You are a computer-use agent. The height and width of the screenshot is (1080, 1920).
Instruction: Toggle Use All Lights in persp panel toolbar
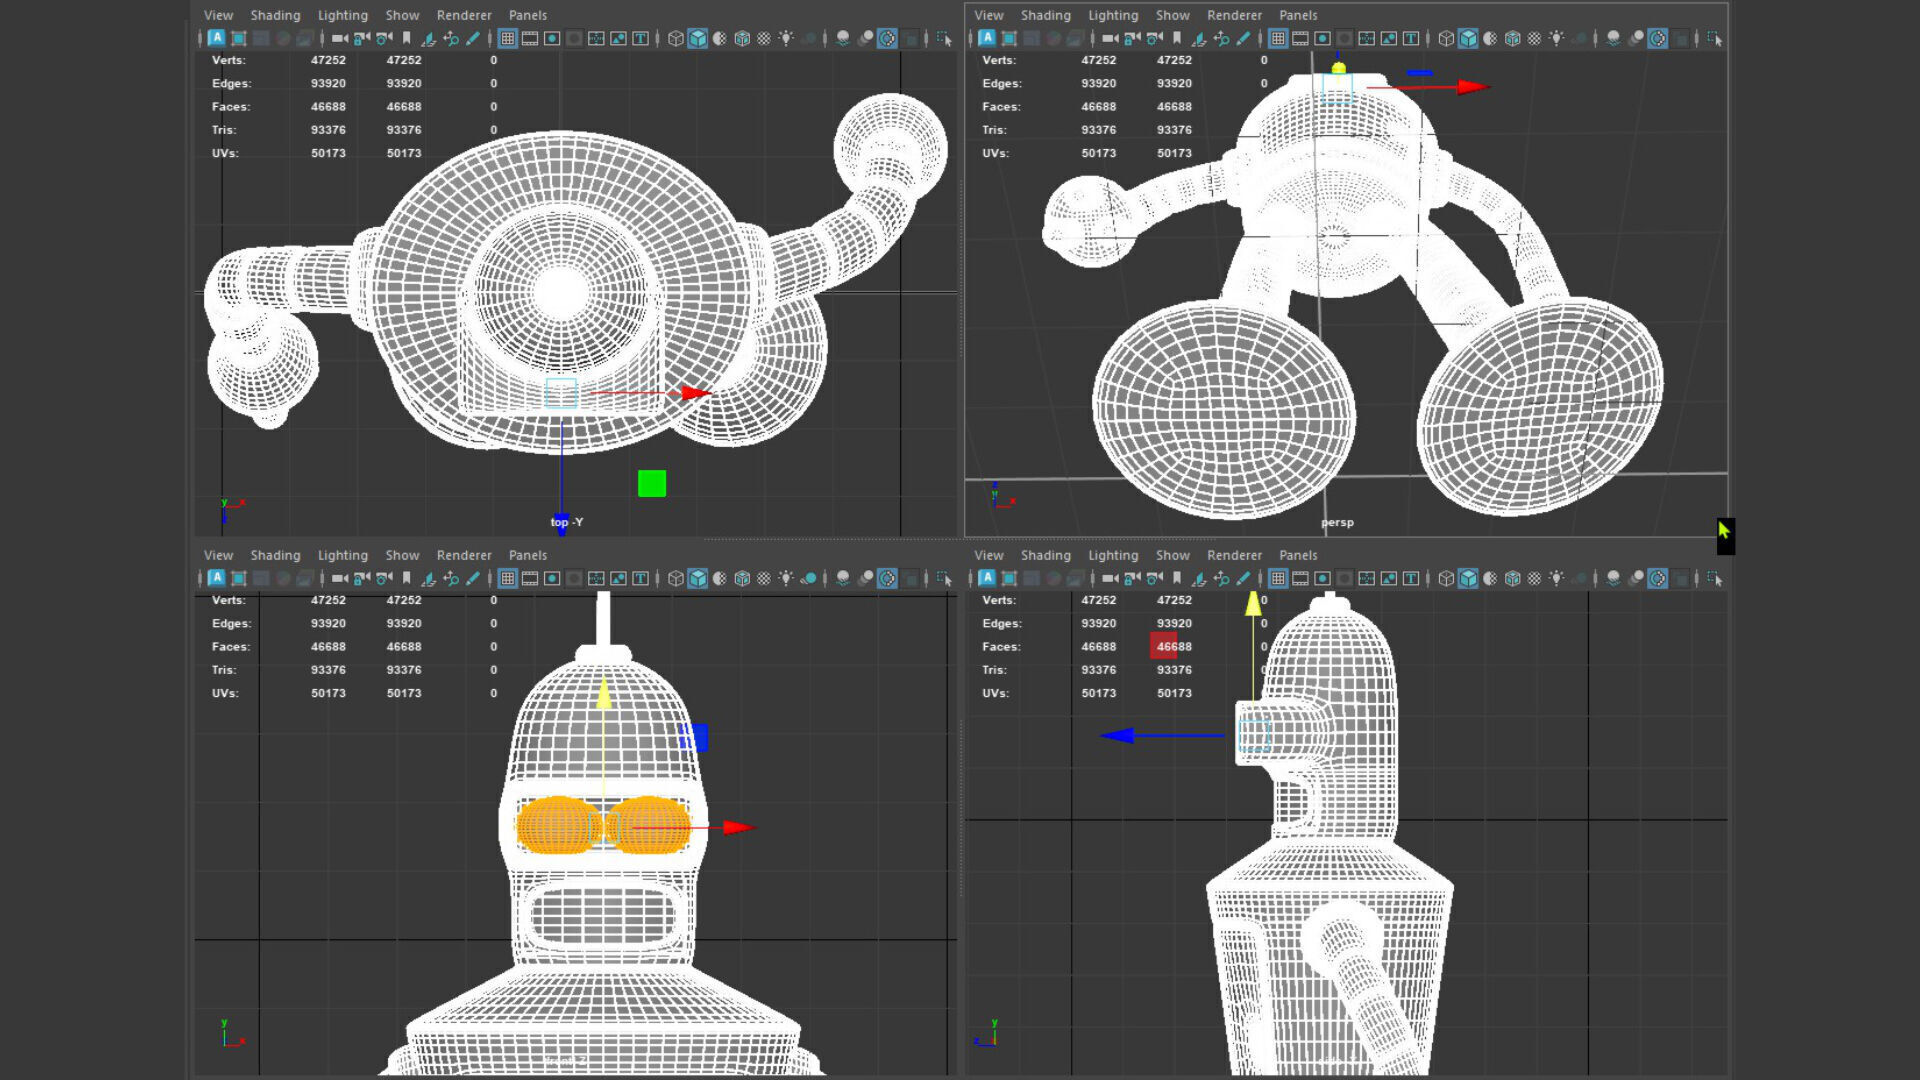point(1557,39)
